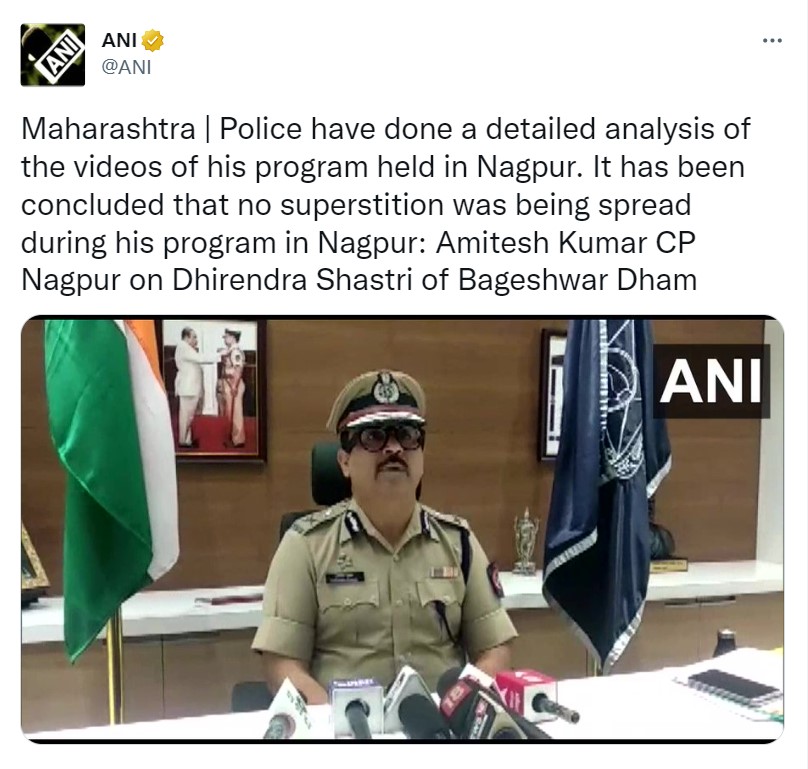Click the name tag on officer's chest
This screenshot has height=769, width=808.
pyautogui.click(x=345, y=578)
